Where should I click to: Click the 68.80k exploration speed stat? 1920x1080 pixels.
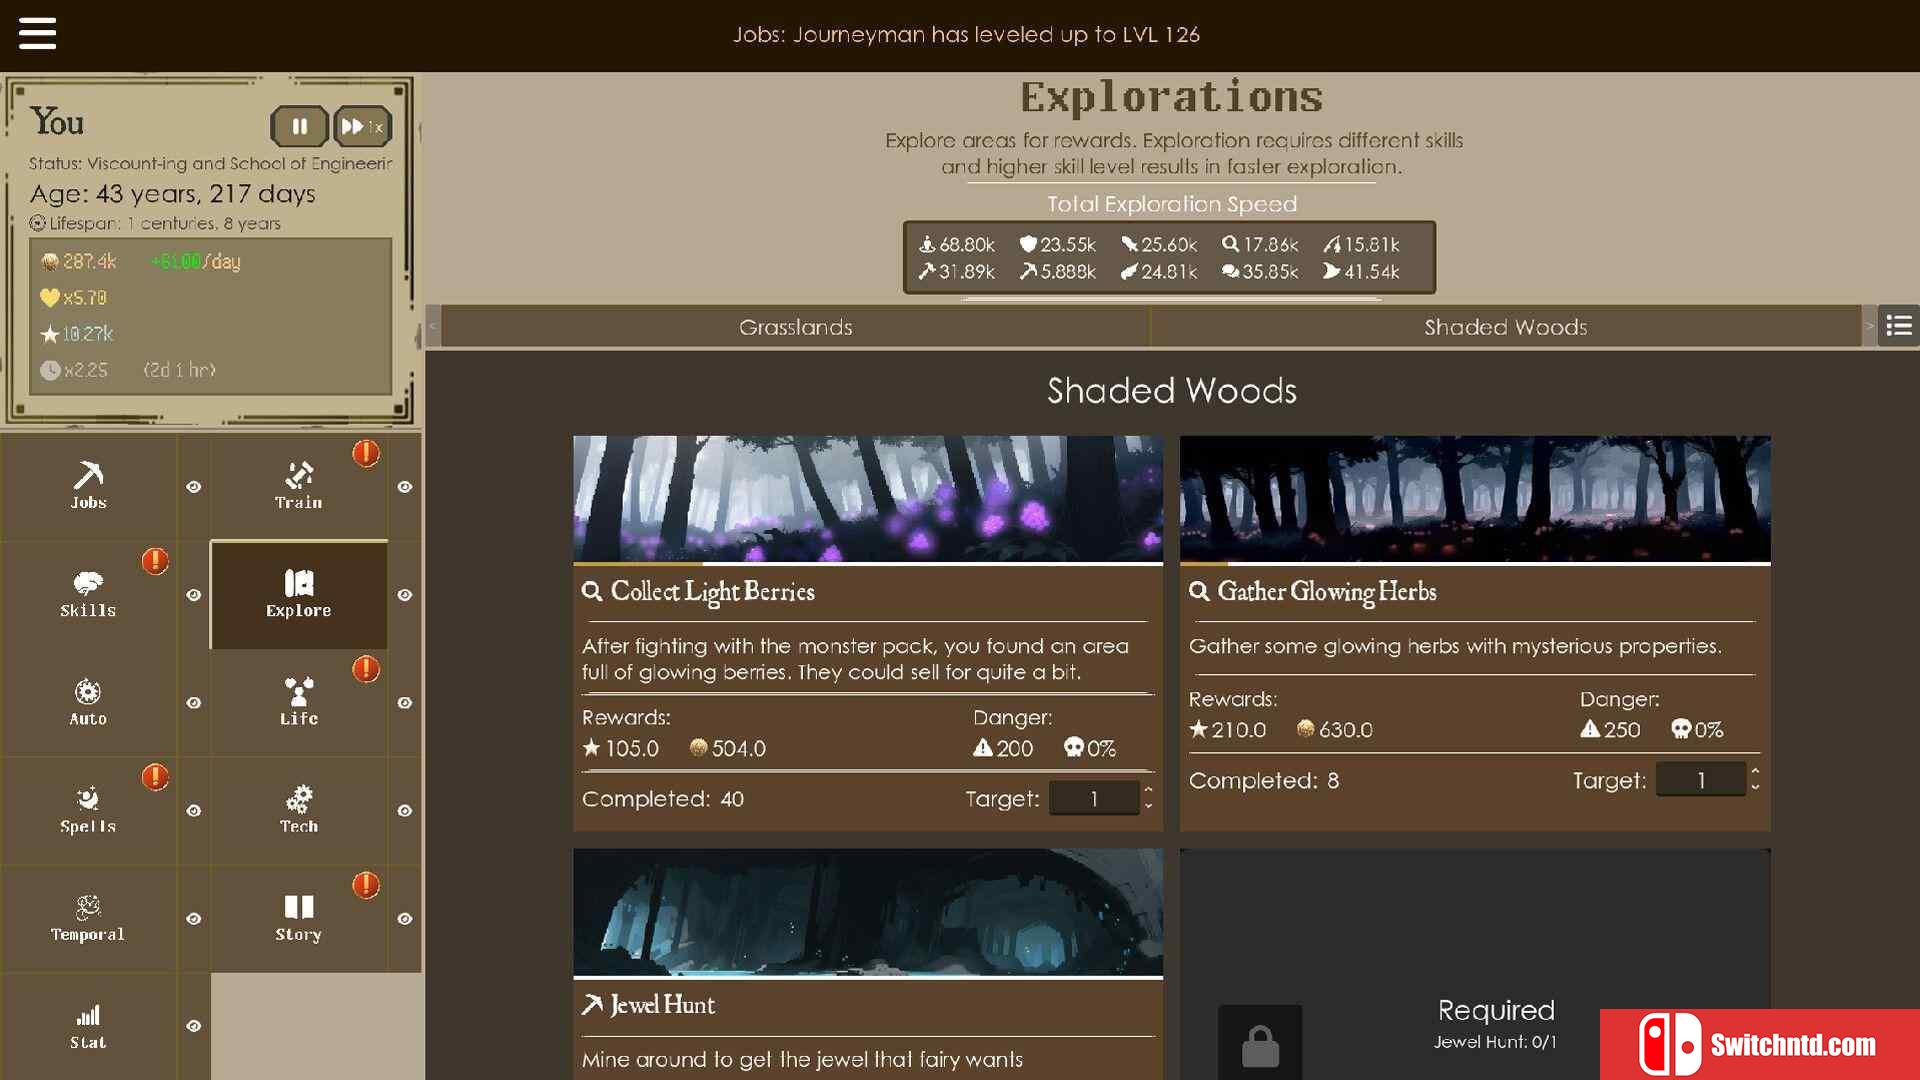(x=957, y=245)
